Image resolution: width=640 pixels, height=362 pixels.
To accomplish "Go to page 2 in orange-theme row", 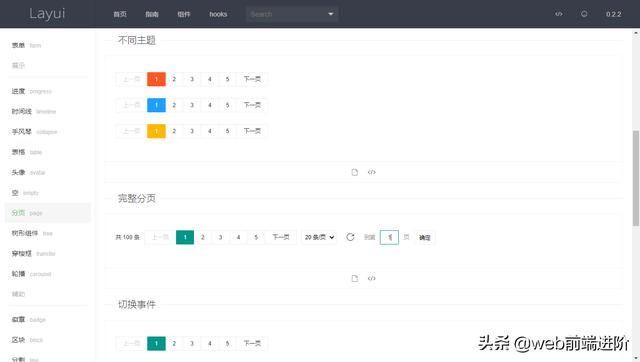I will point(174,79).
